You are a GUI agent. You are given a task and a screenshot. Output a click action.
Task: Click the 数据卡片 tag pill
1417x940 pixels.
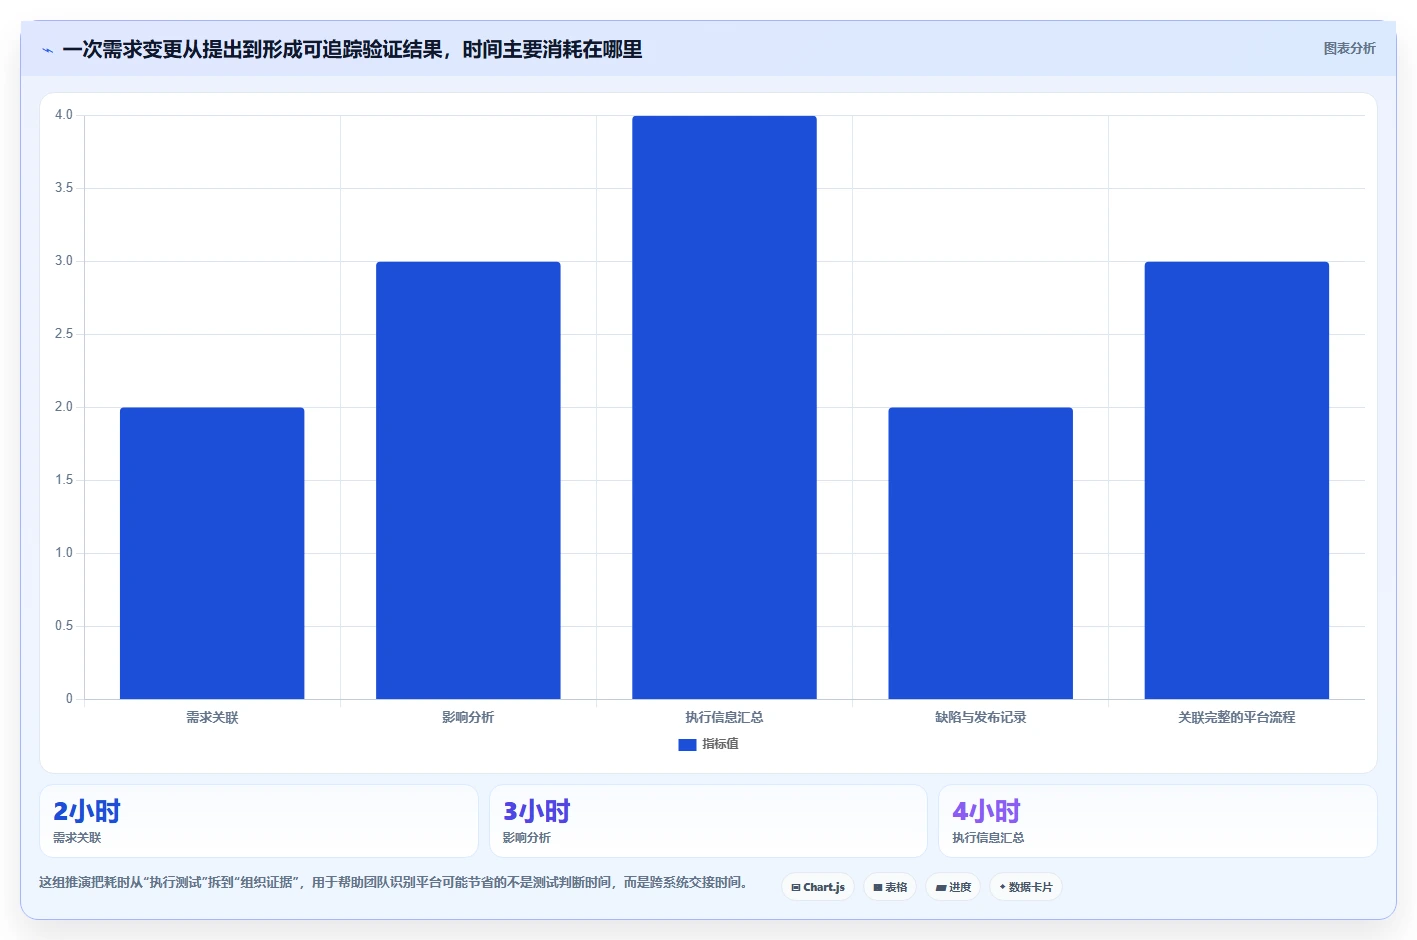1026,887
